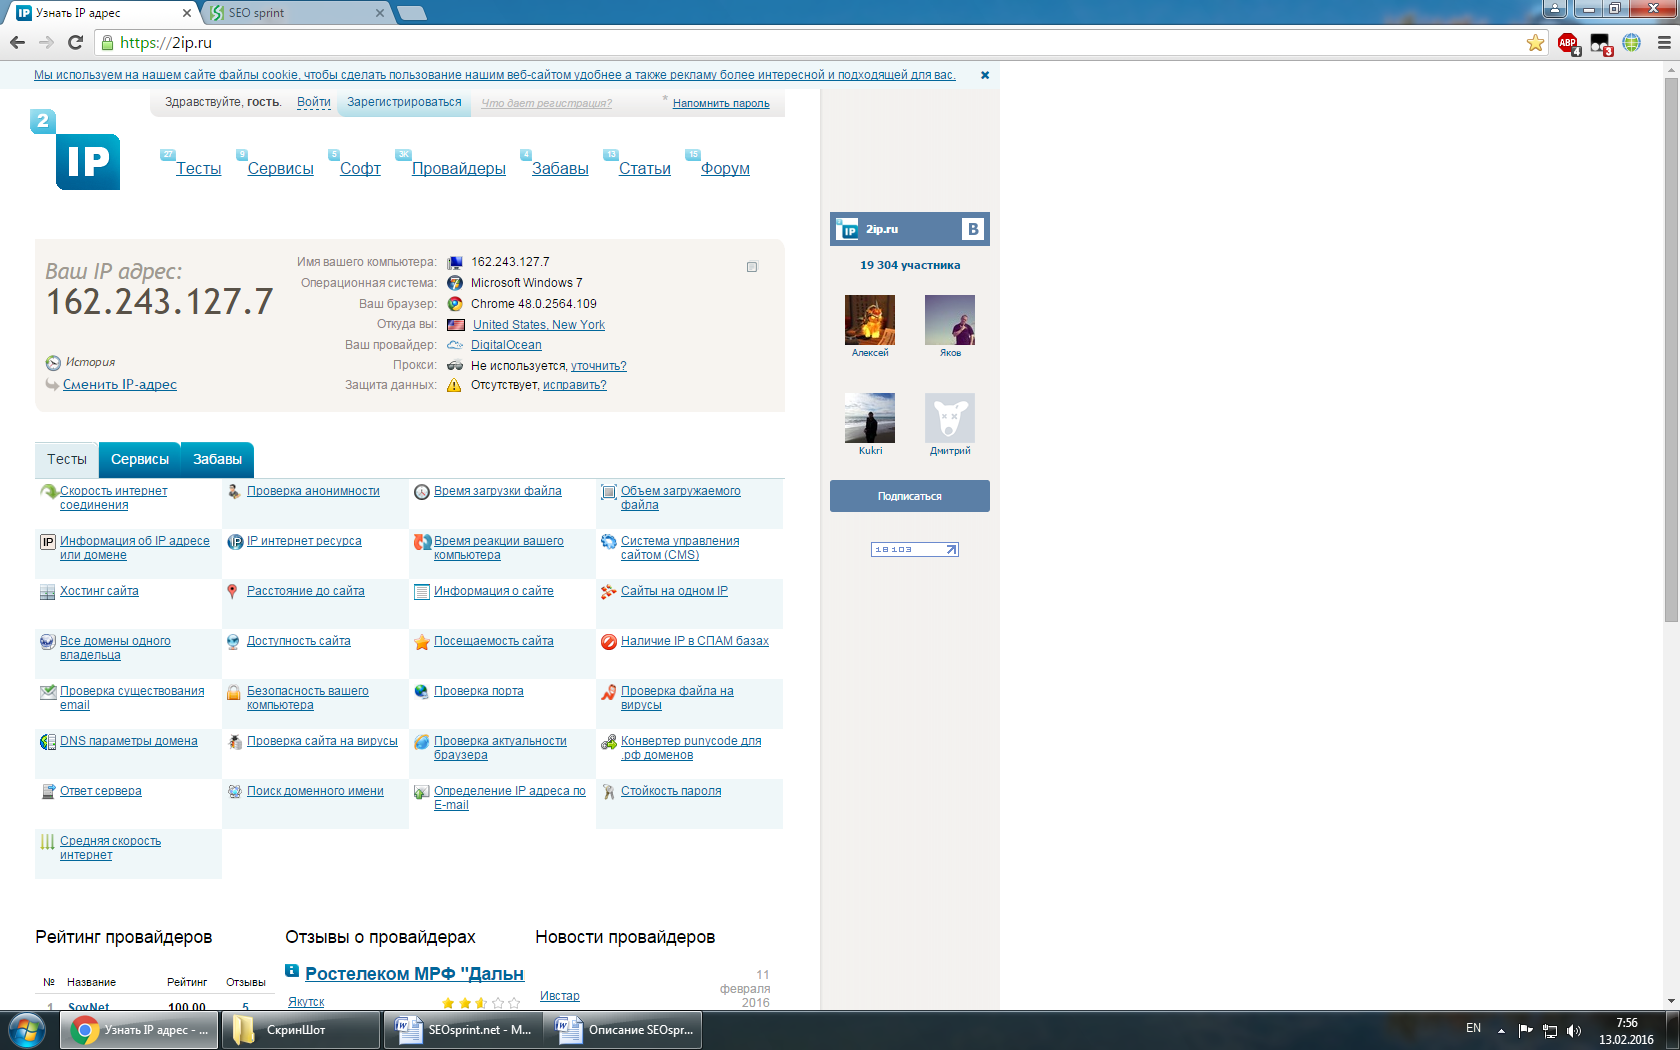Click the speed test icon beside Скорость интернет
The height and width of the screenshot is (1050, 1680).
[48, 491]
